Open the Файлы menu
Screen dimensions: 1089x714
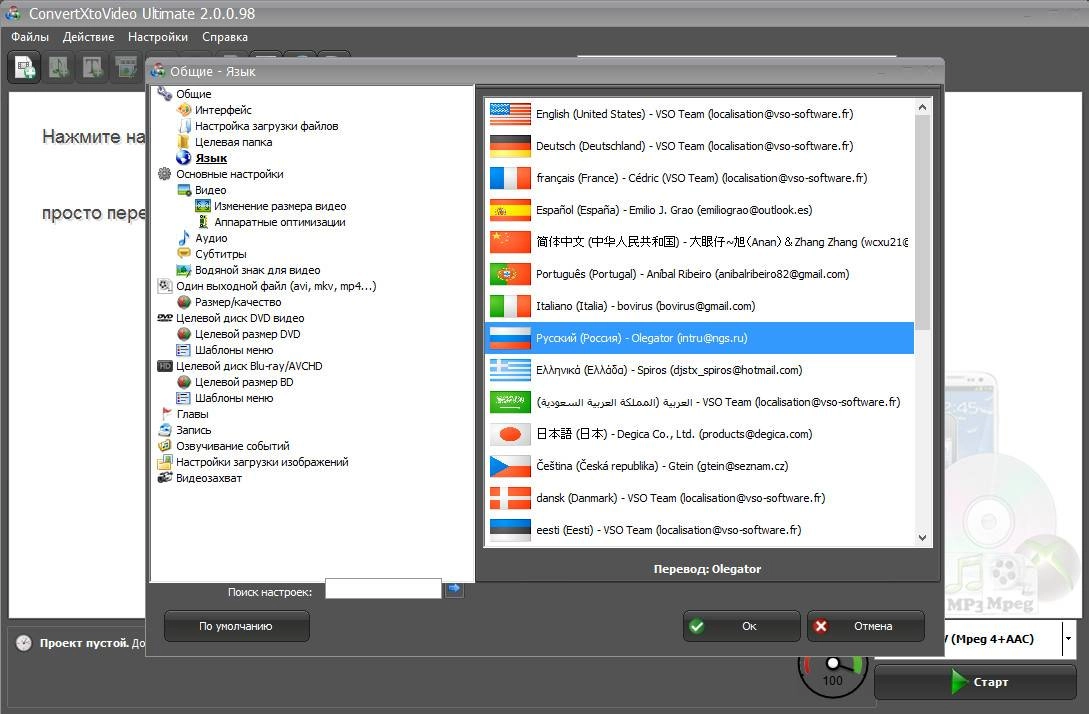point(30,37)
